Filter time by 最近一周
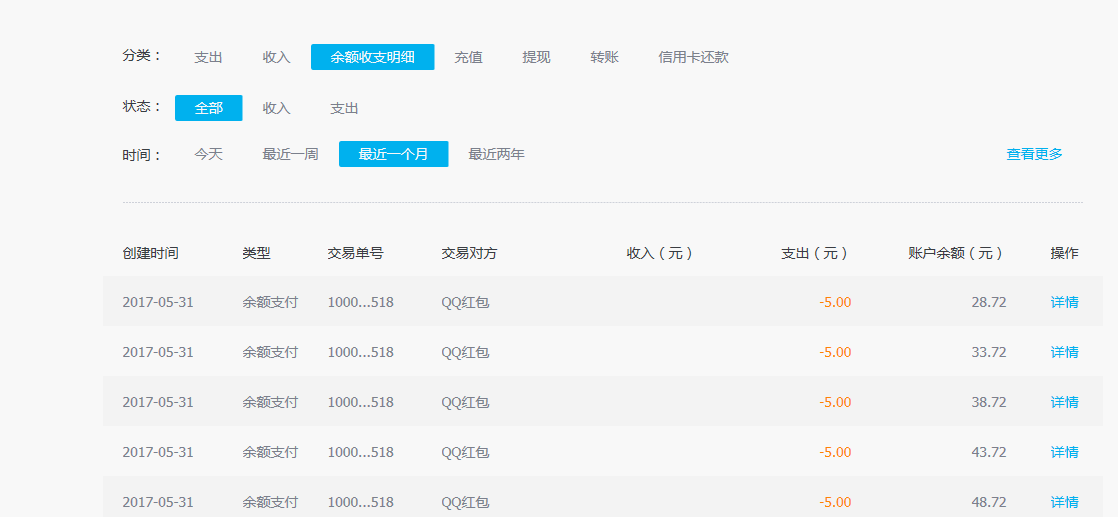This screenshot has width=1118, height=517. click(x=290, y=154)
